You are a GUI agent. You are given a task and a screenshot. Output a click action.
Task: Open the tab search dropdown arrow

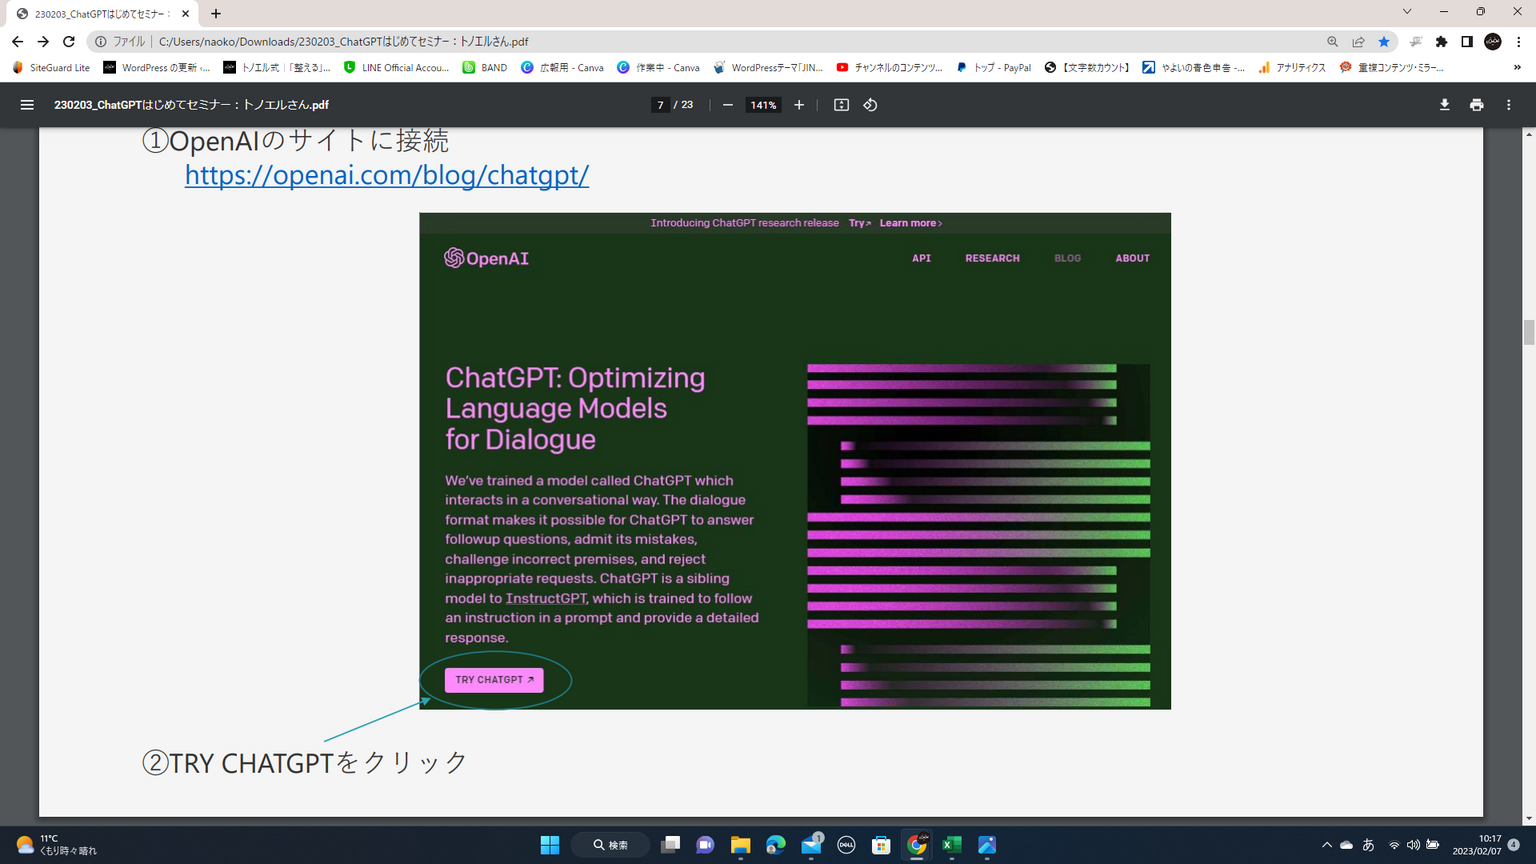pyautogui.click(x=1406, y=12)
